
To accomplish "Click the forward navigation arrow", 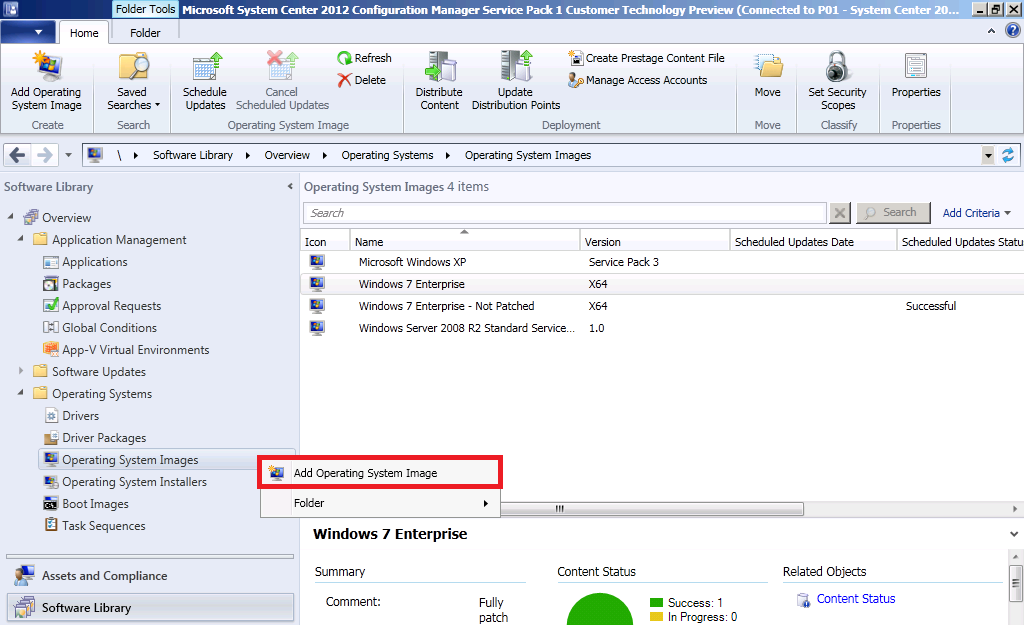I will (44, 155).
